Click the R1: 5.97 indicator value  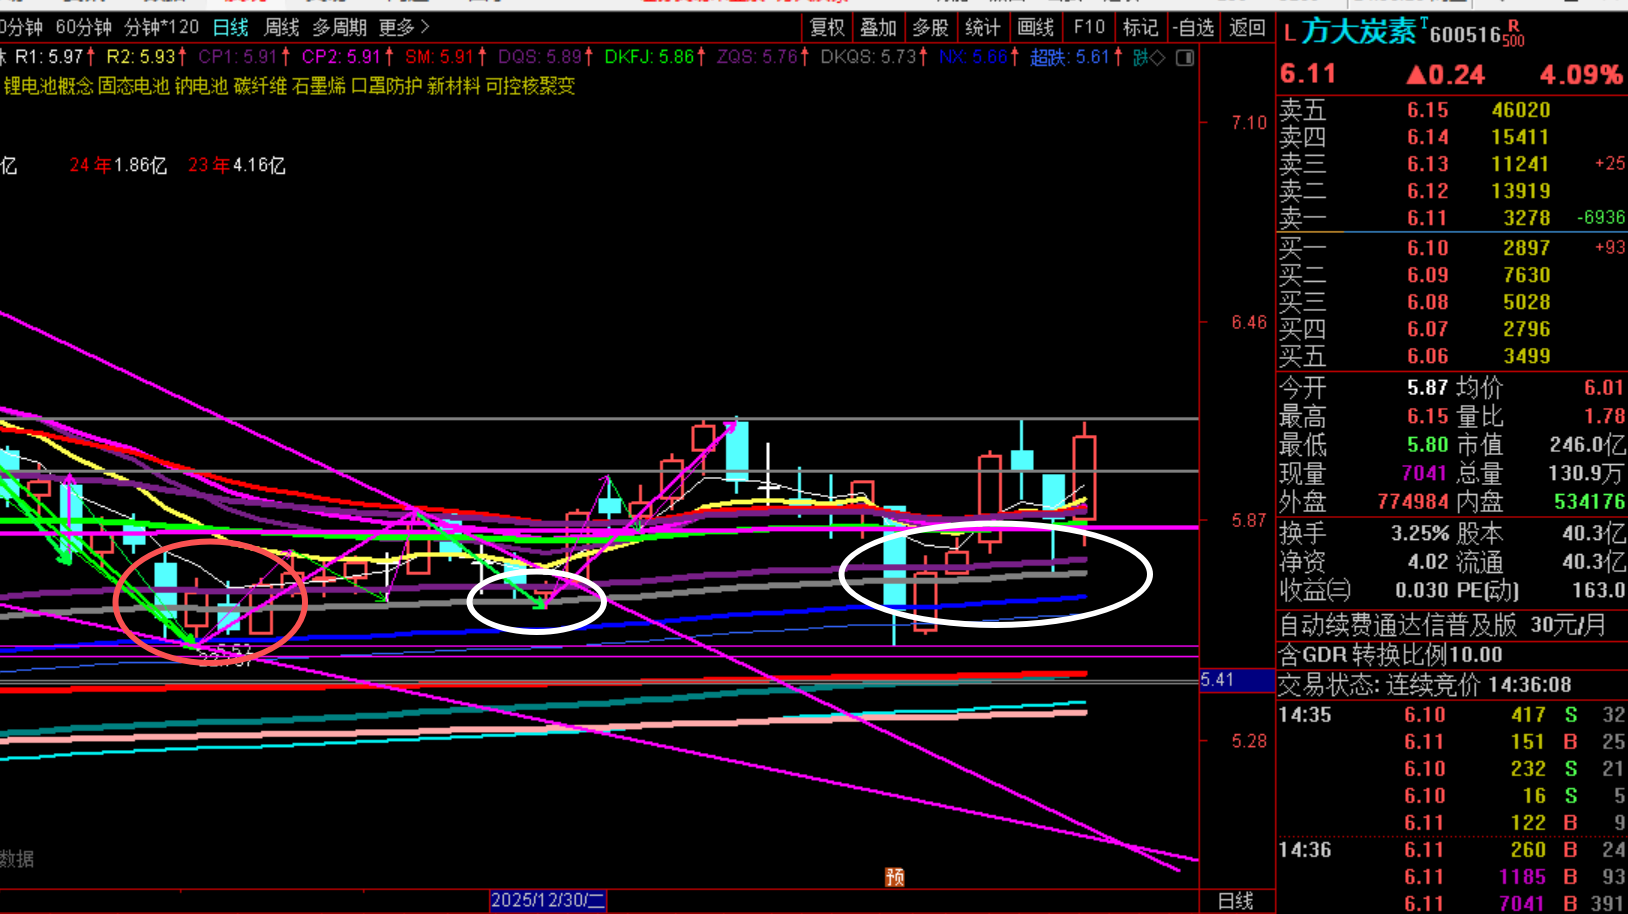coord(55,58)
